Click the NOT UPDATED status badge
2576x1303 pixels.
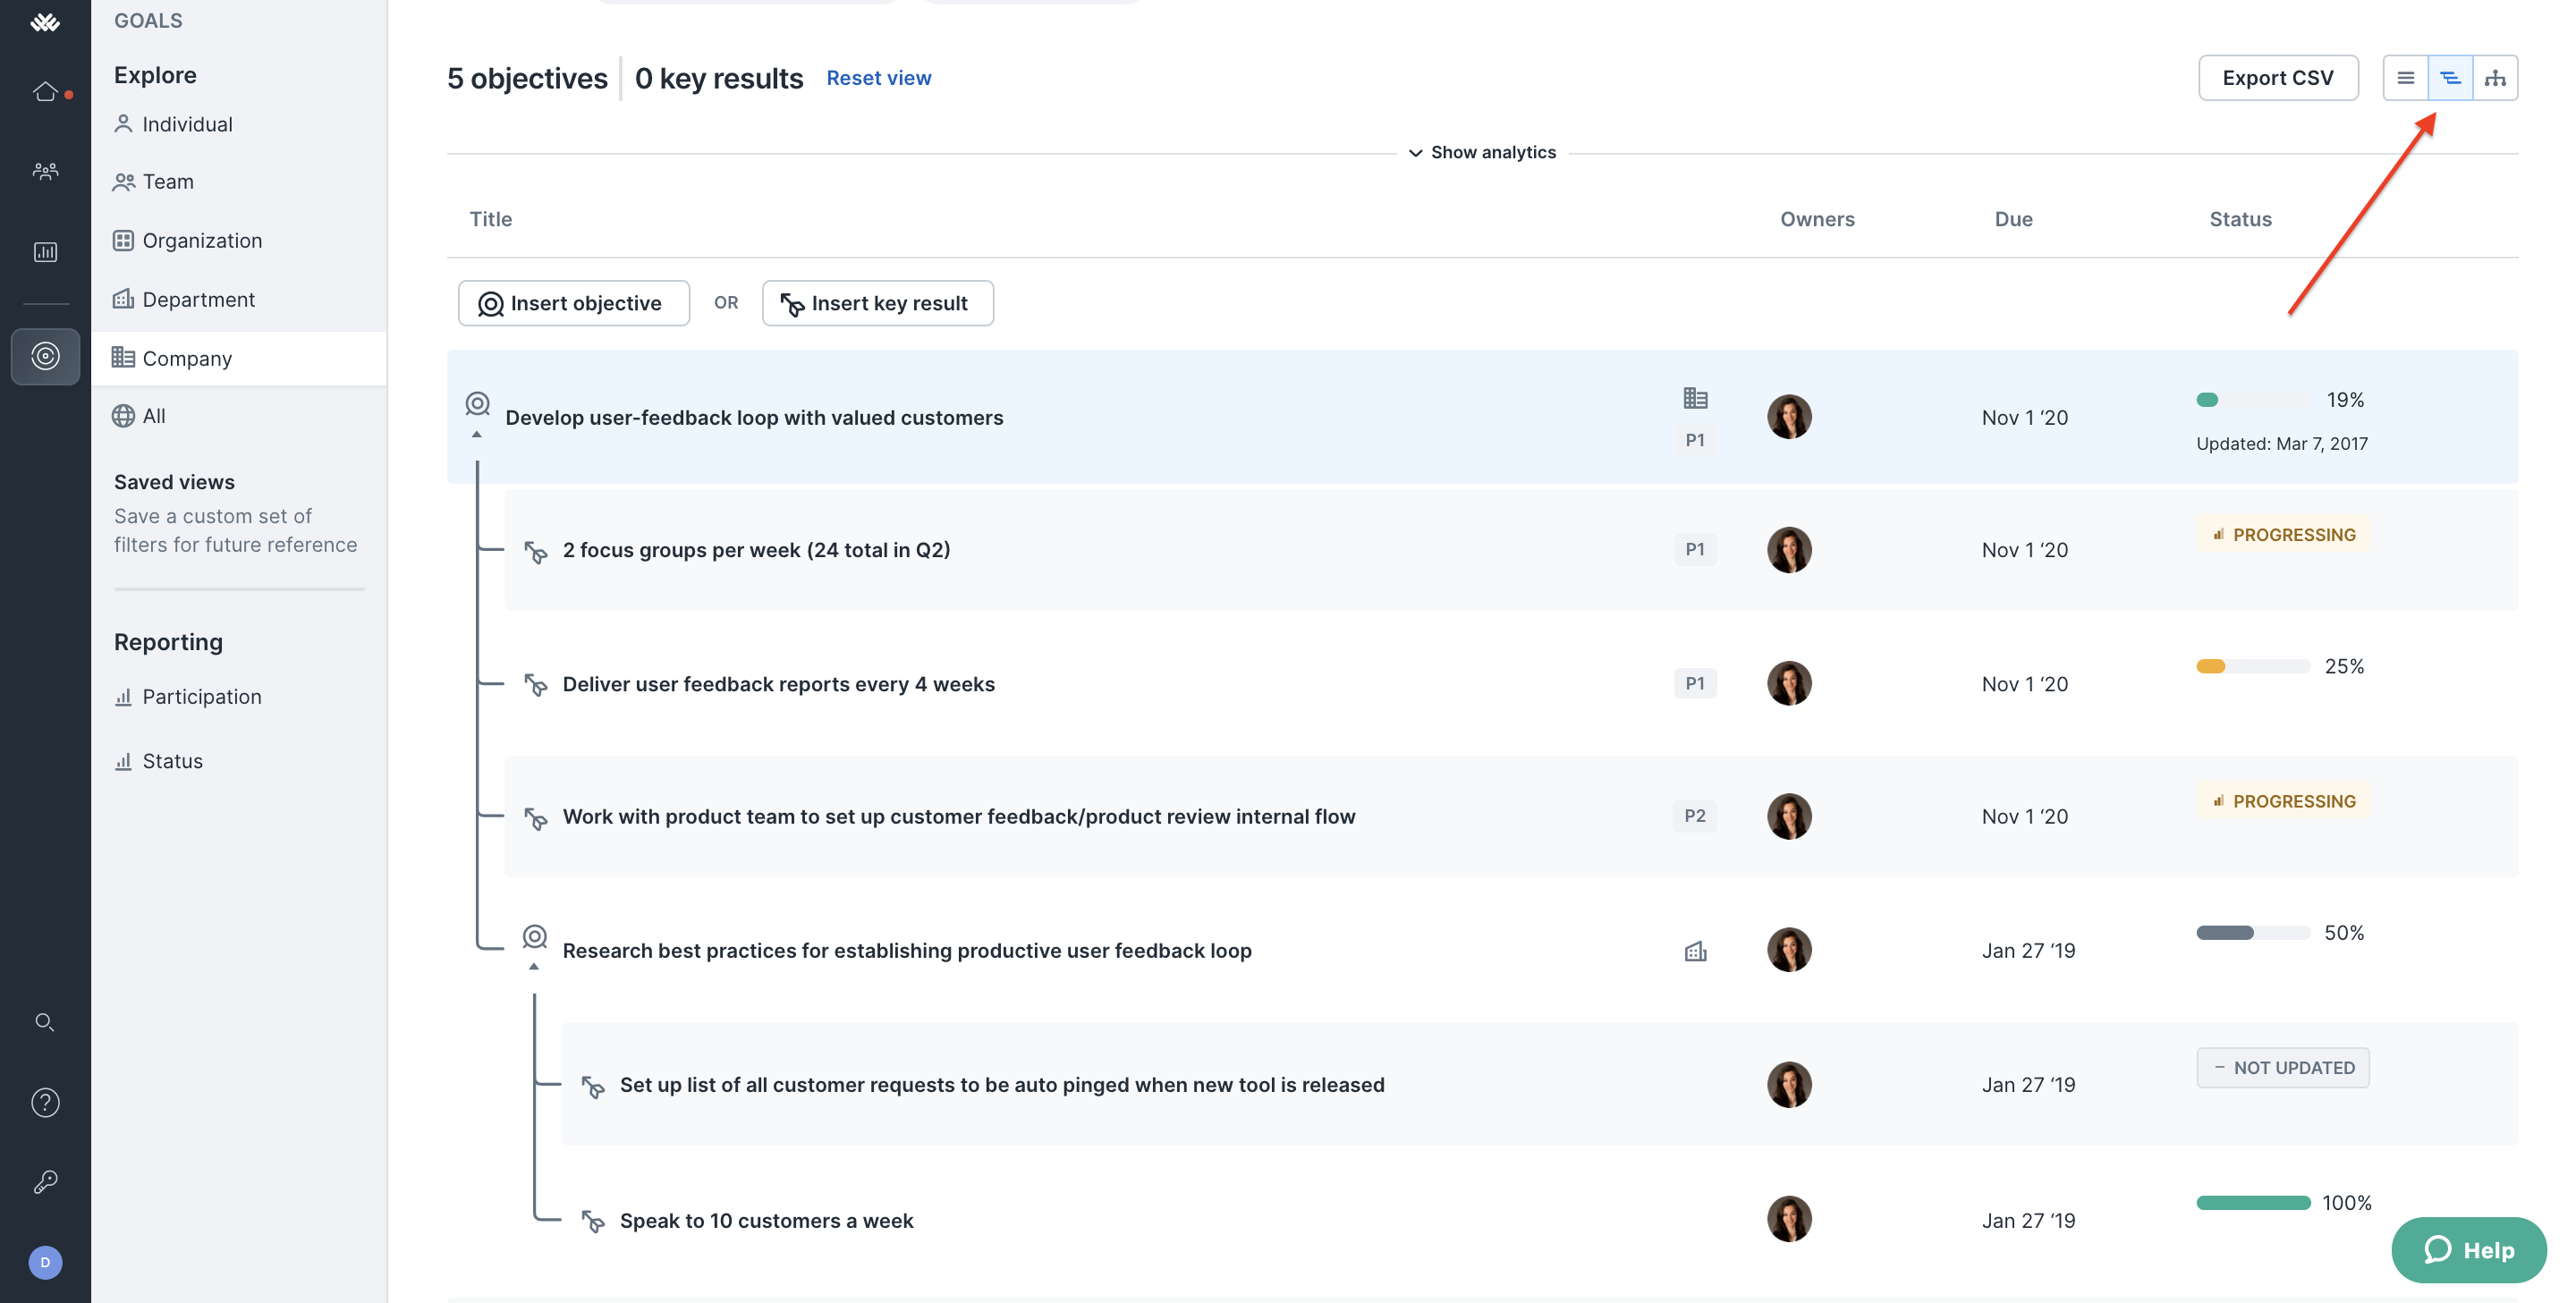click(x=2282, y=1068)
